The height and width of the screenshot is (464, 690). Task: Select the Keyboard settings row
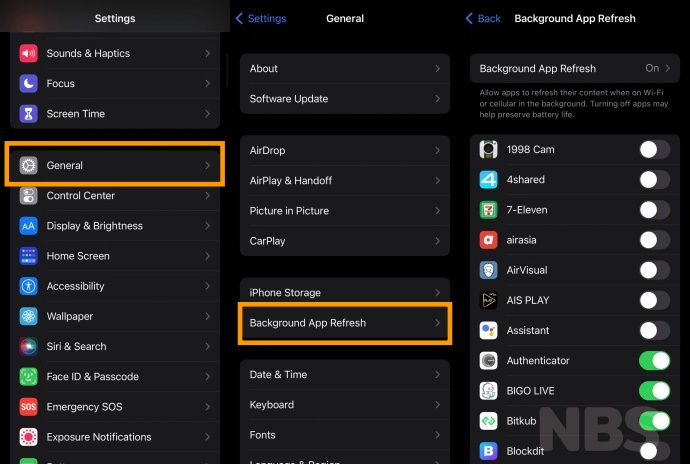coord(345,405)
